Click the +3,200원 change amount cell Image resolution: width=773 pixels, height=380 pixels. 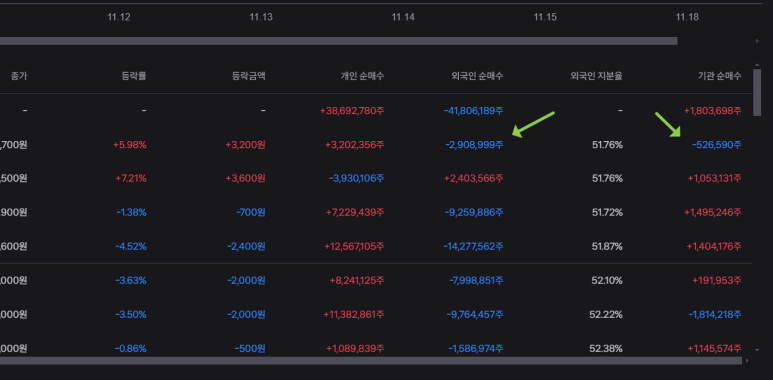click(246, 145)
